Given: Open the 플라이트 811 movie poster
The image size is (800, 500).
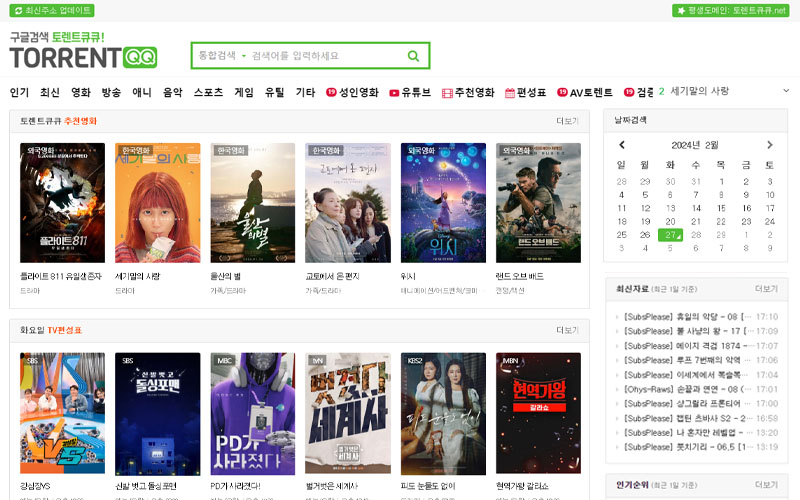Looking at the screenshot, I should tap(62, 203).
